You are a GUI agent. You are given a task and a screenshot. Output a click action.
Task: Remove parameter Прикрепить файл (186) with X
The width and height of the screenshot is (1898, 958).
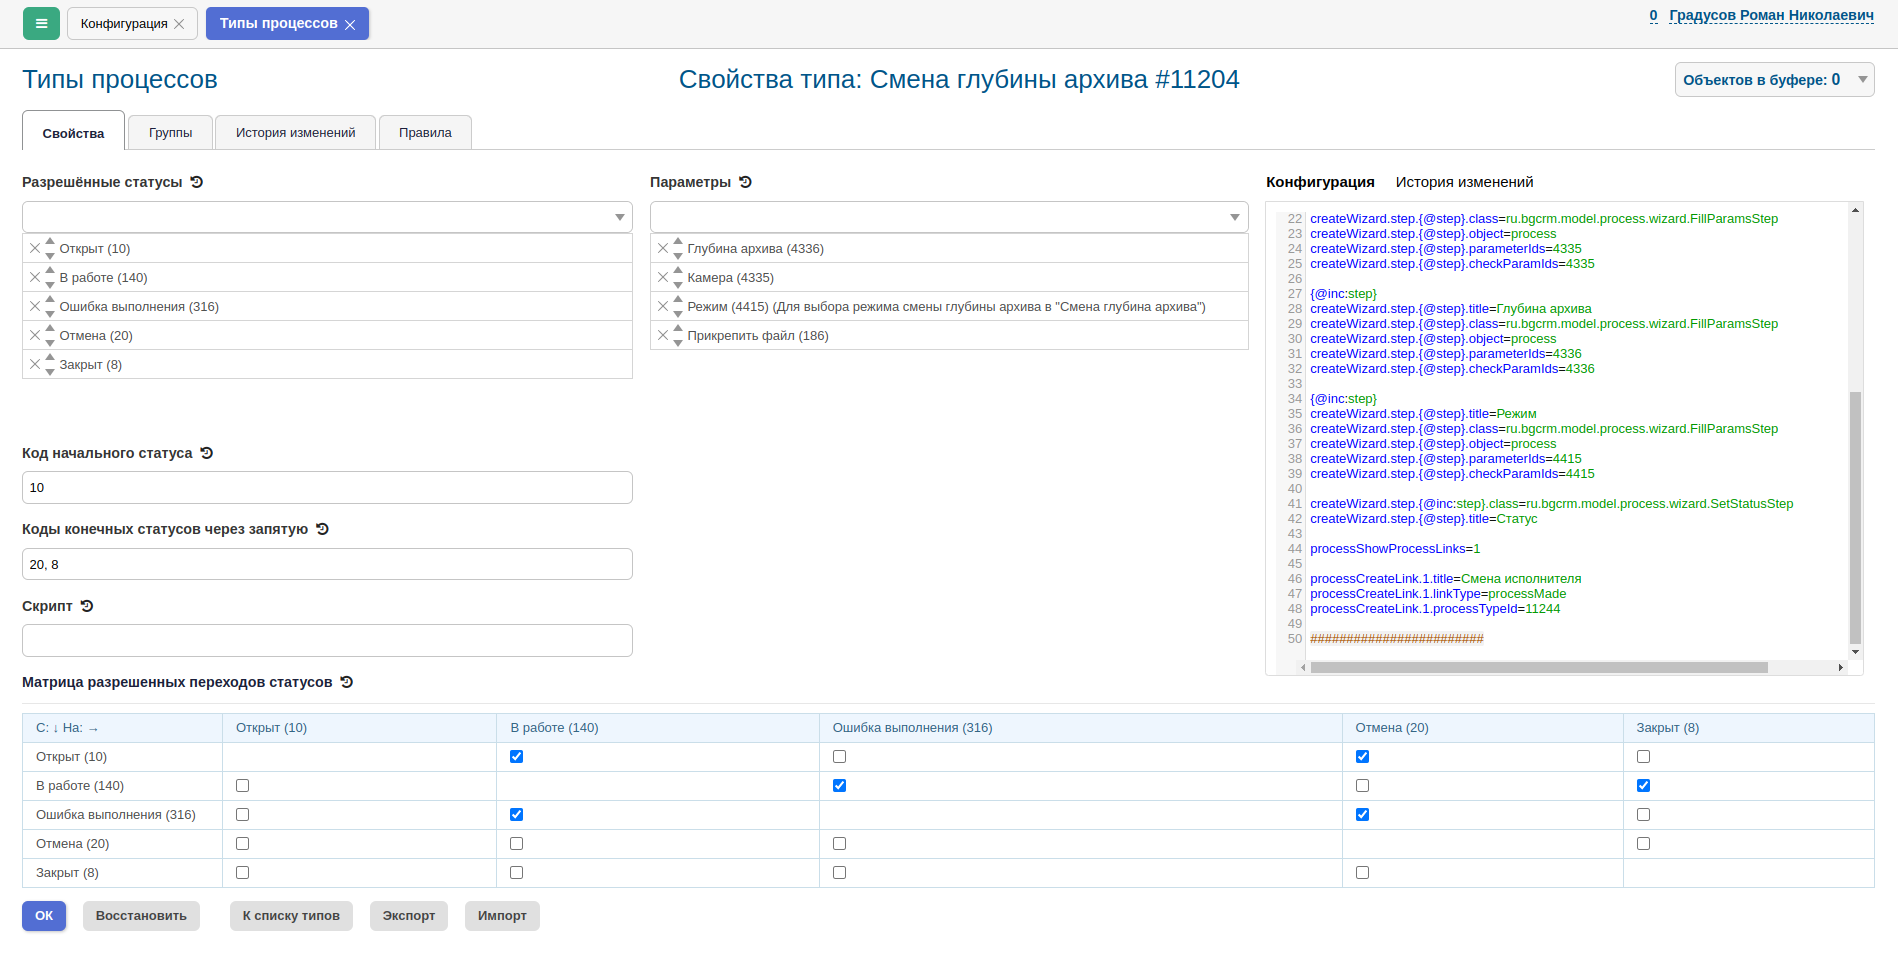[663, 335]
